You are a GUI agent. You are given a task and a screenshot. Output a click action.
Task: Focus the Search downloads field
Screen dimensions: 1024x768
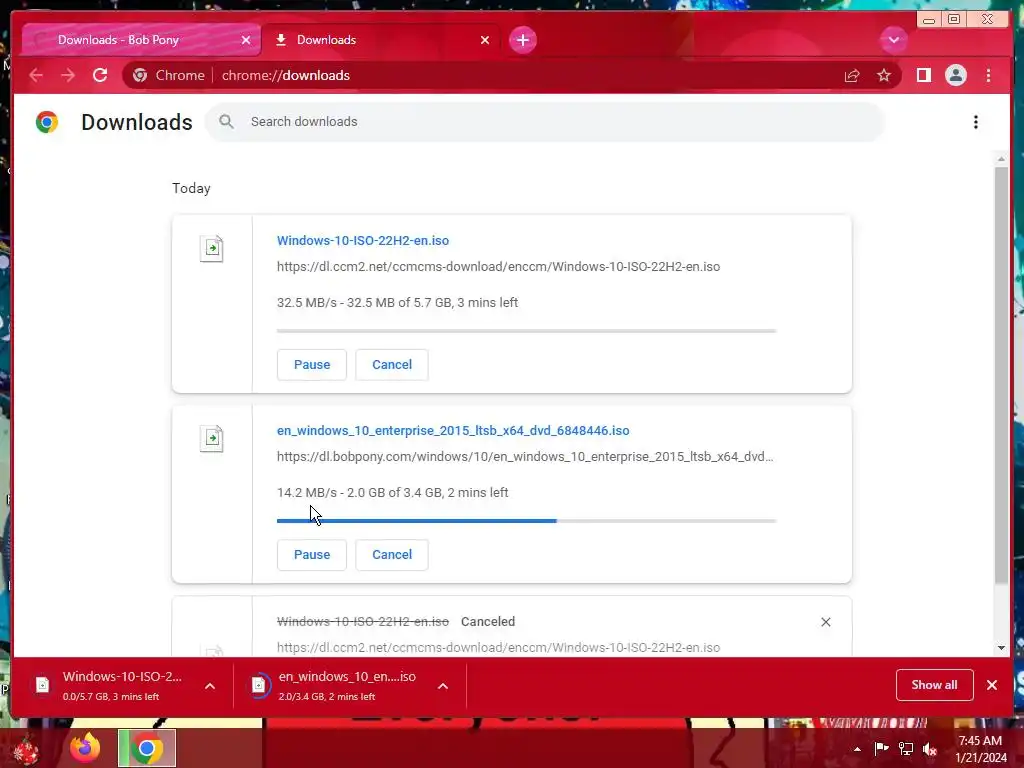pos(546,121)
